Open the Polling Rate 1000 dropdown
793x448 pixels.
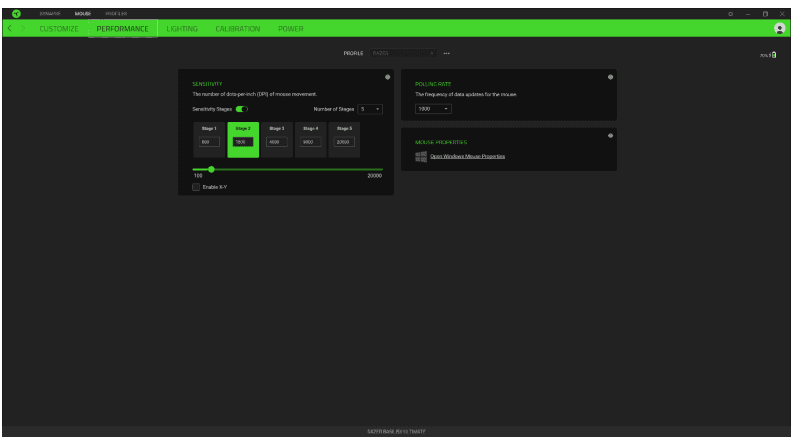click(433, 109)
